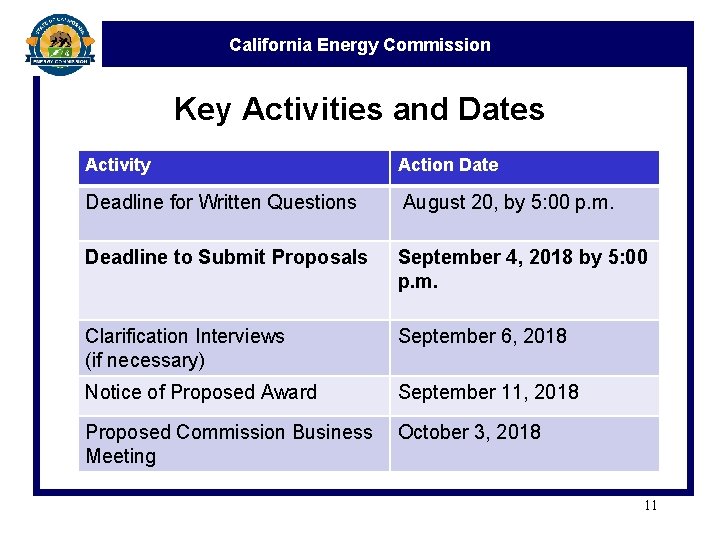Click the Proposed Commission Business text line
Image resolution: width=720 pixels, height=540 pixels.
point(229,432)
